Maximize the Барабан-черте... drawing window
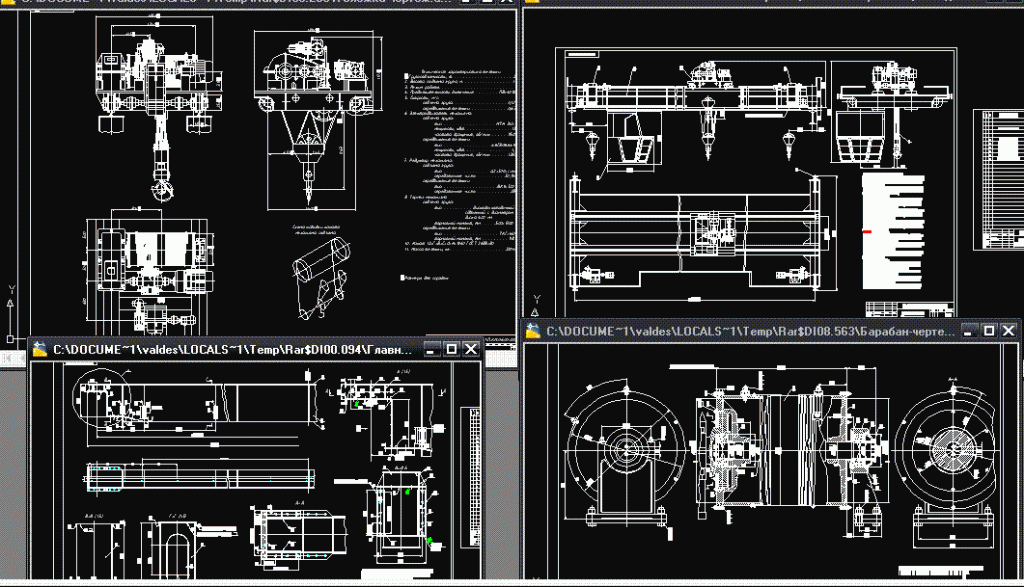Viewport: 1024px width, 587px height. pos(989,331)
